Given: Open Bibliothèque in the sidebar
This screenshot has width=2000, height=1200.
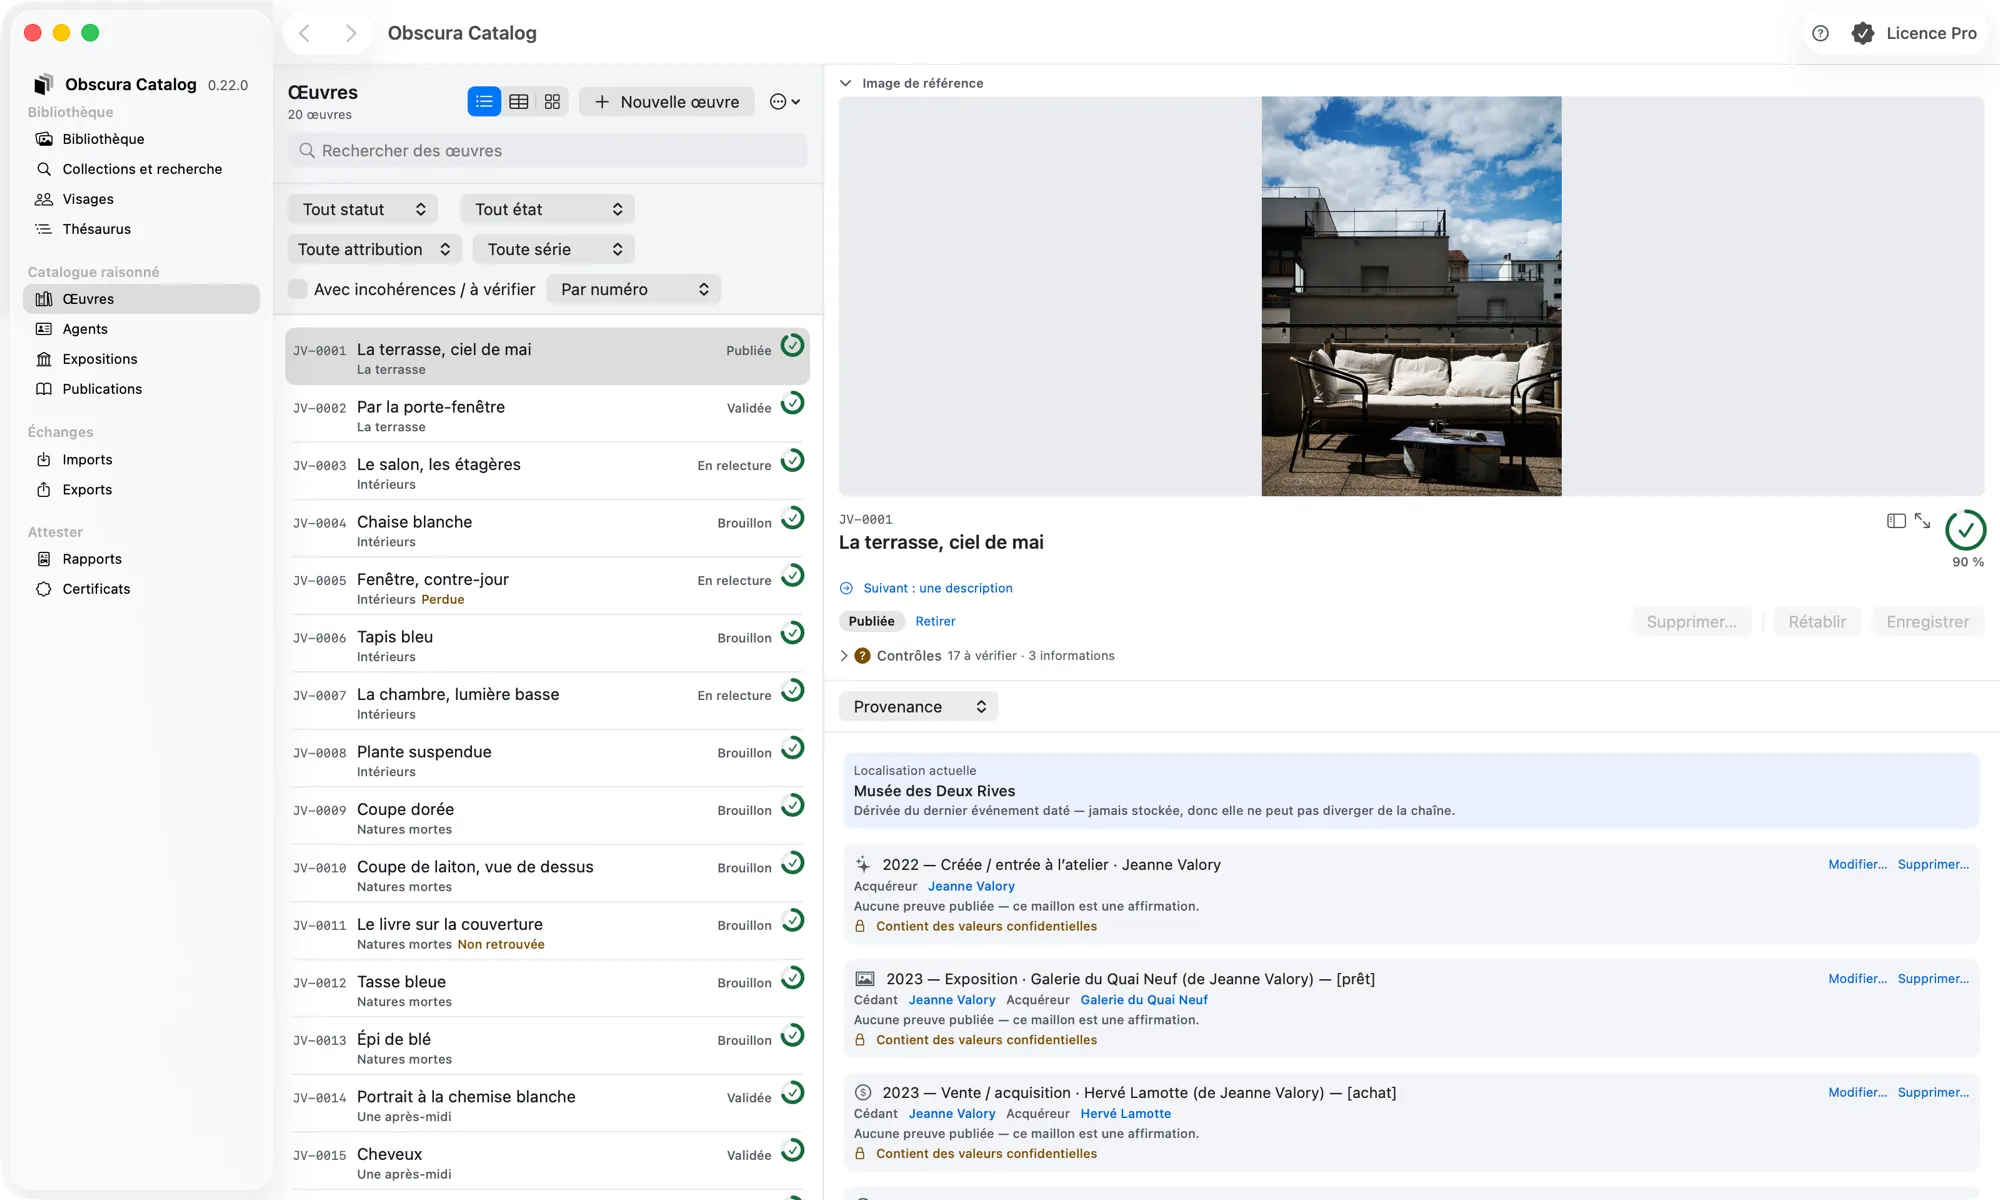Looking at the screenshot, I should [103, 139].
